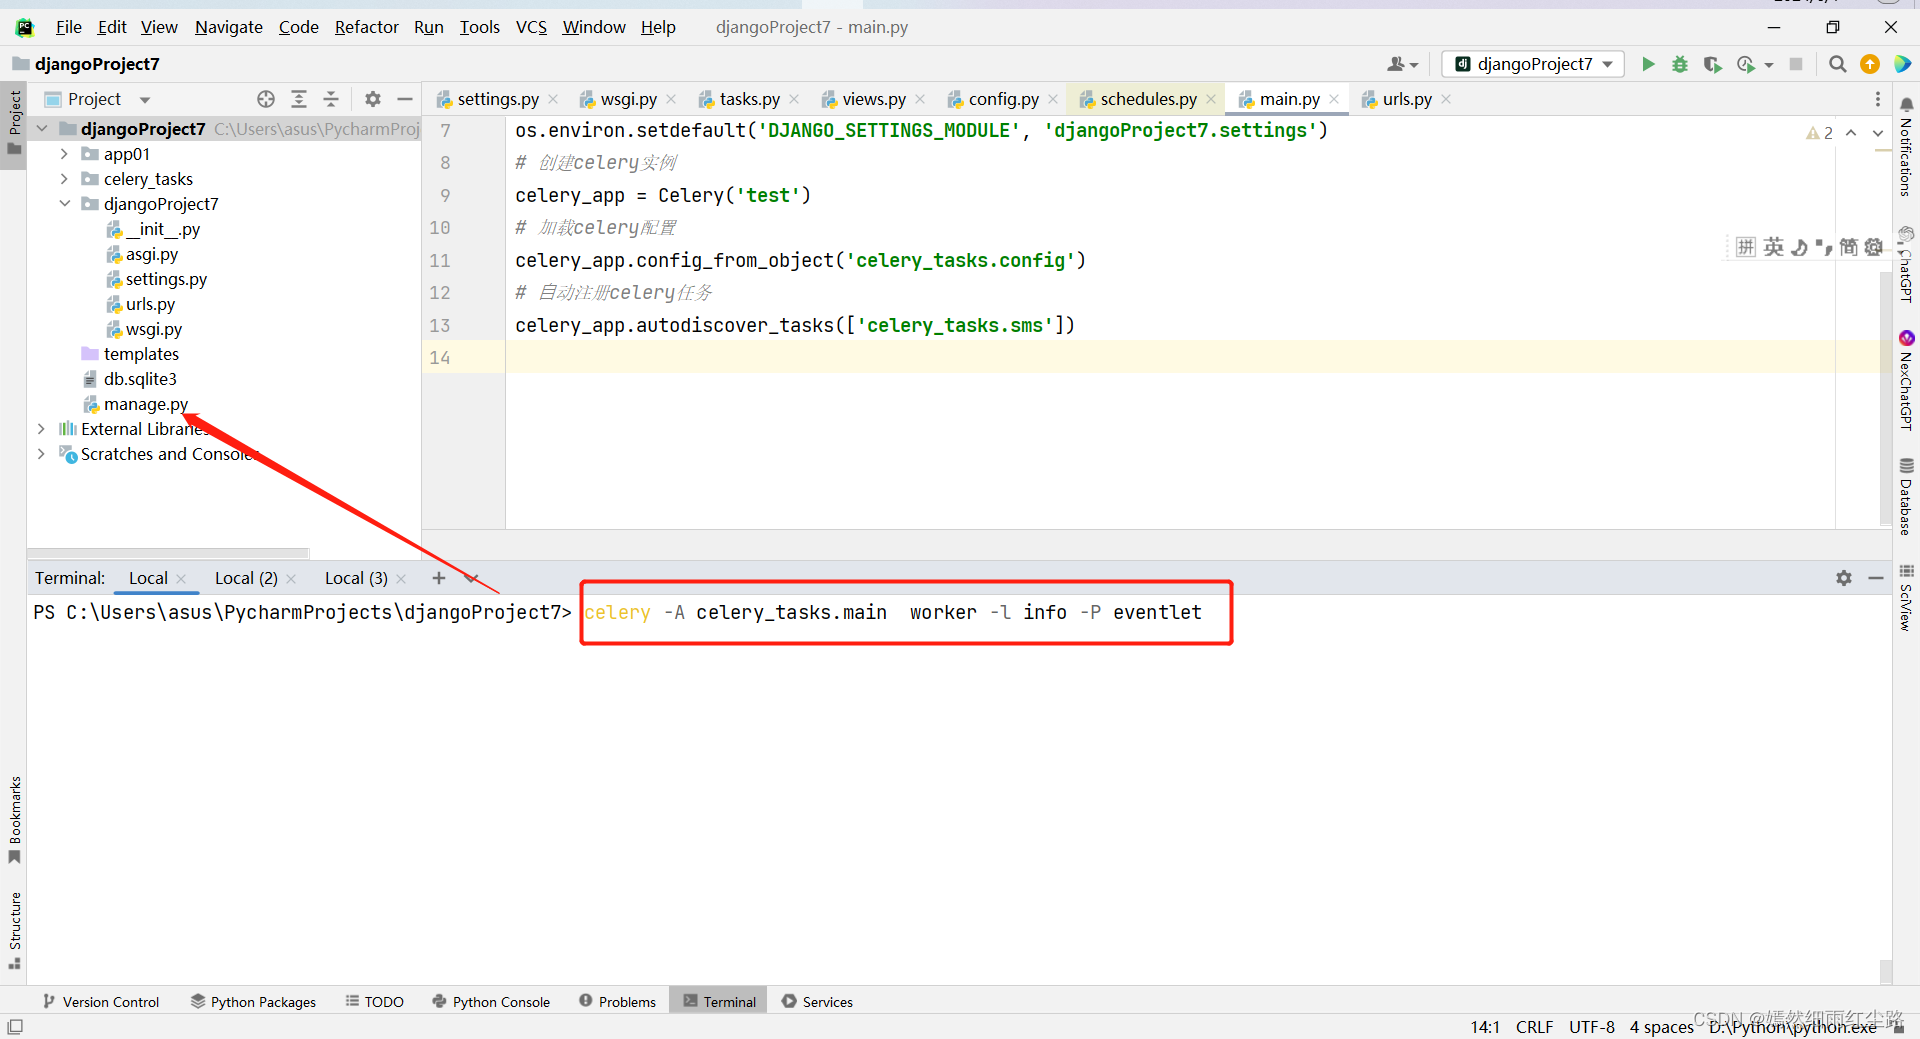Open Search Everywhere with the magnifier icon
This screenshot has width=1920, height=1039.
[1837, 64]
